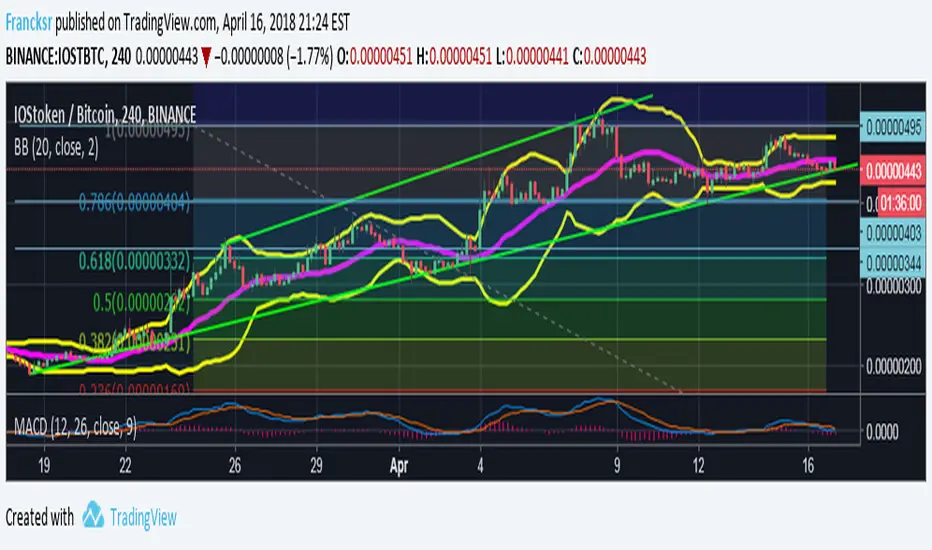Click the 0.00000200 price axis label
Viewport: 932px width, 550px height.
[894, 367]
